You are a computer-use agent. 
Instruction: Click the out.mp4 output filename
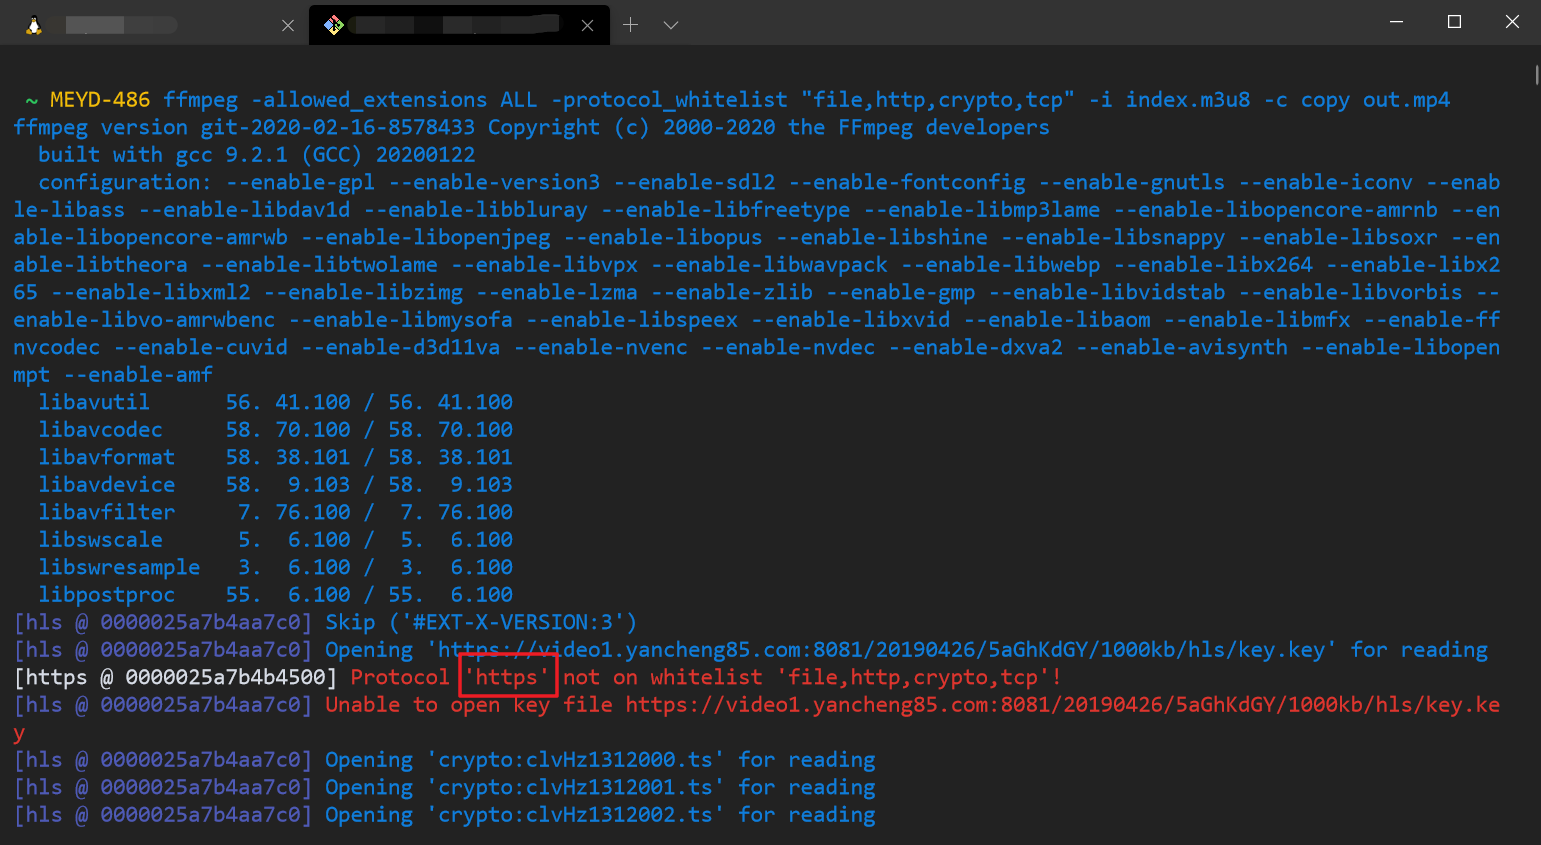(1406, 100)
